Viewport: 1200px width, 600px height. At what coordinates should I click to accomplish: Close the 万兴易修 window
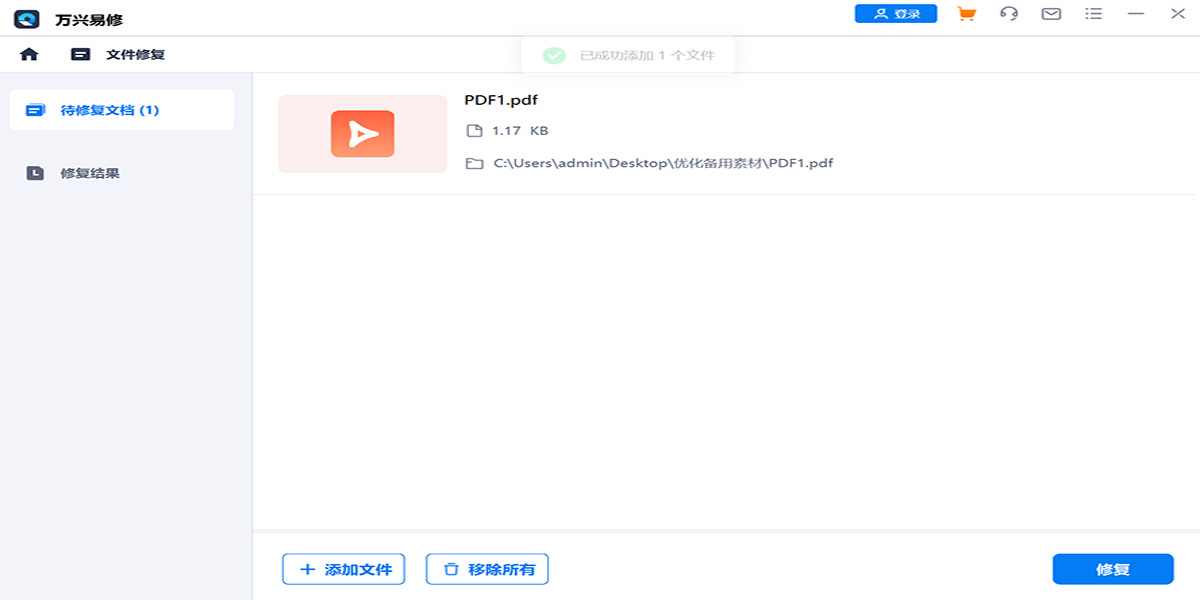tap(1178, 14)
